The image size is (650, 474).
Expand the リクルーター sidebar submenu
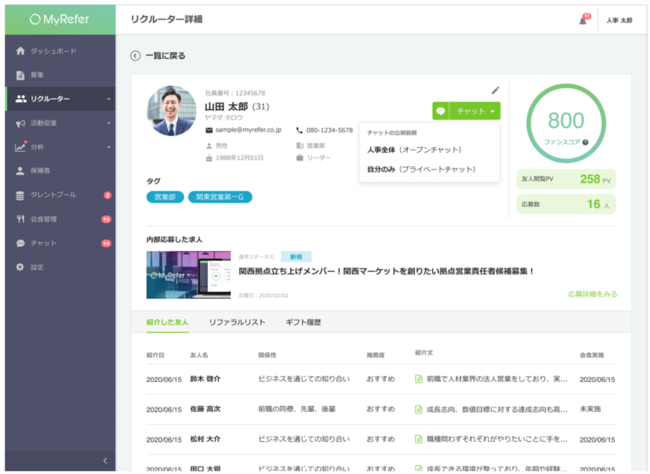(109, 99)
